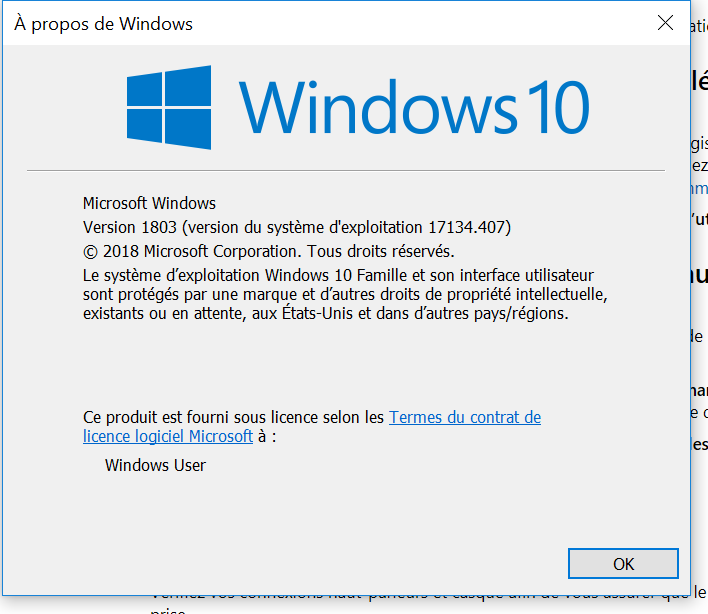Click the 'Microsoft Windows' text line
The image size is (708, 614).
pos(149,203)
